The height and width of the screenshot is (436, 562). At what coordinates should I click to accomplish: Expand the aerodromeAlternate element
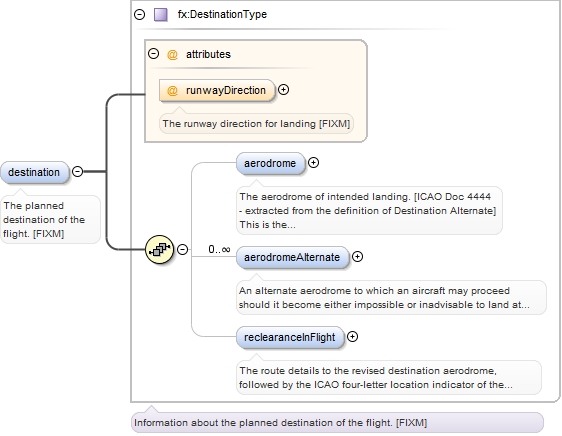(357, 256)
